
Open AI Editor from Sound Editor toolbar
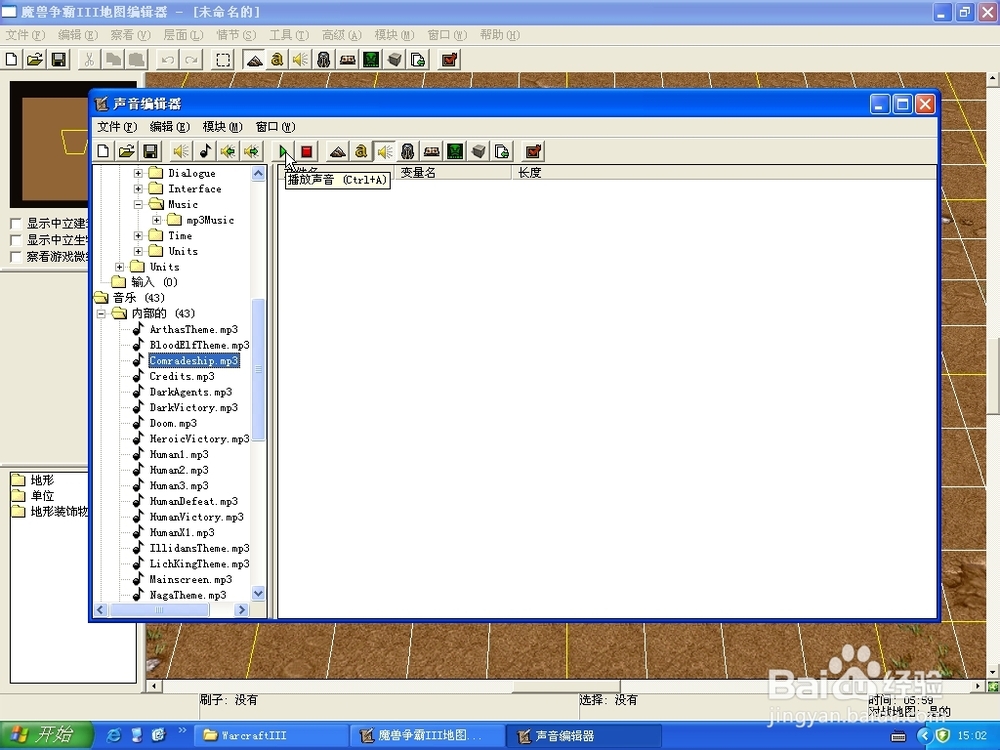[455, 151]
